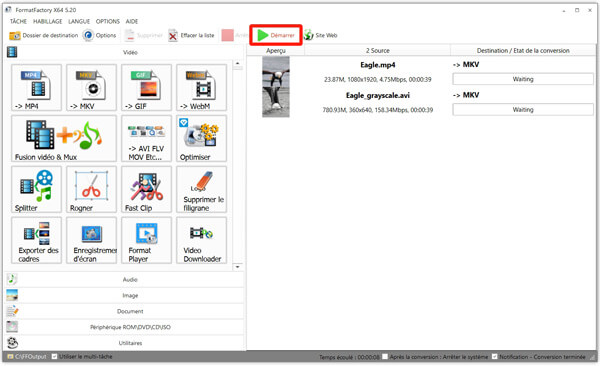Open the Rogner crop tool
The image size is (600, 366).
(91, 190)
